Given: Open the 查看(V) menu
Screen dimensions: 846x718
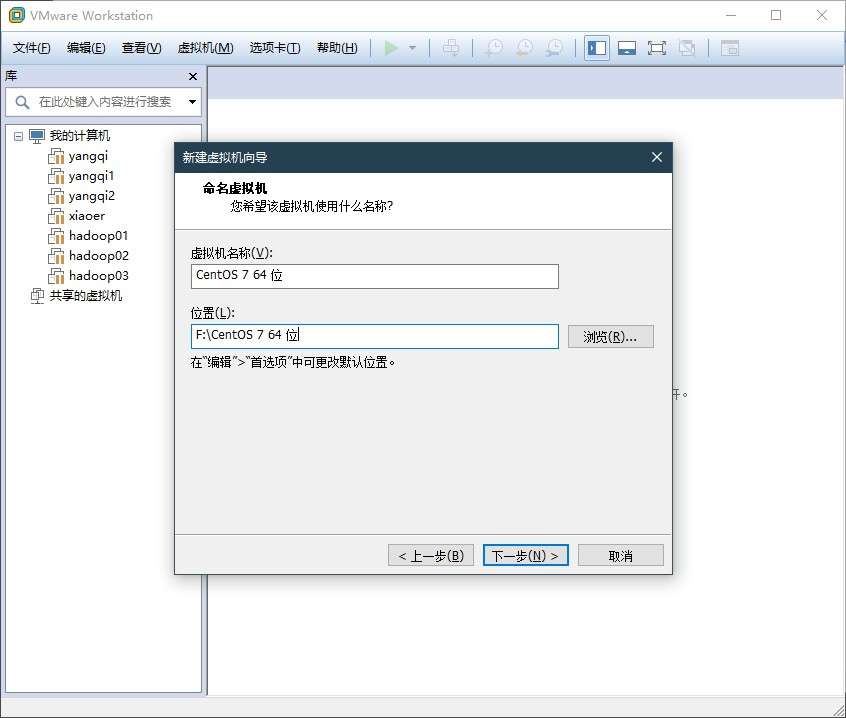Looking at the screenshot, I should [141, 48].
